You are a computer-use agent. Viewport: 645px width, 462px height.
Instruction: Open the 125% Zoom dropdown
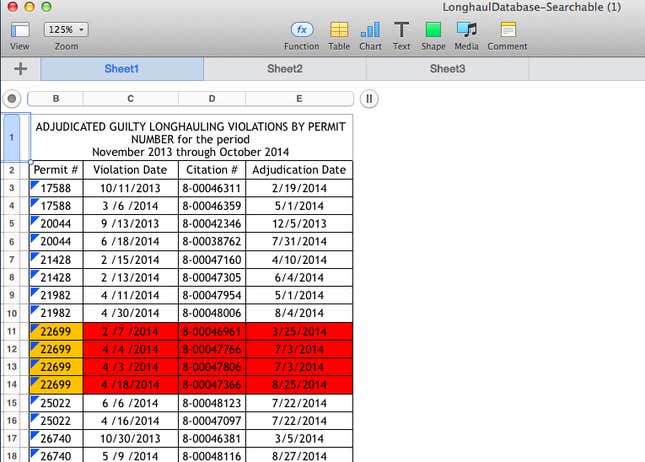[66, 30]
